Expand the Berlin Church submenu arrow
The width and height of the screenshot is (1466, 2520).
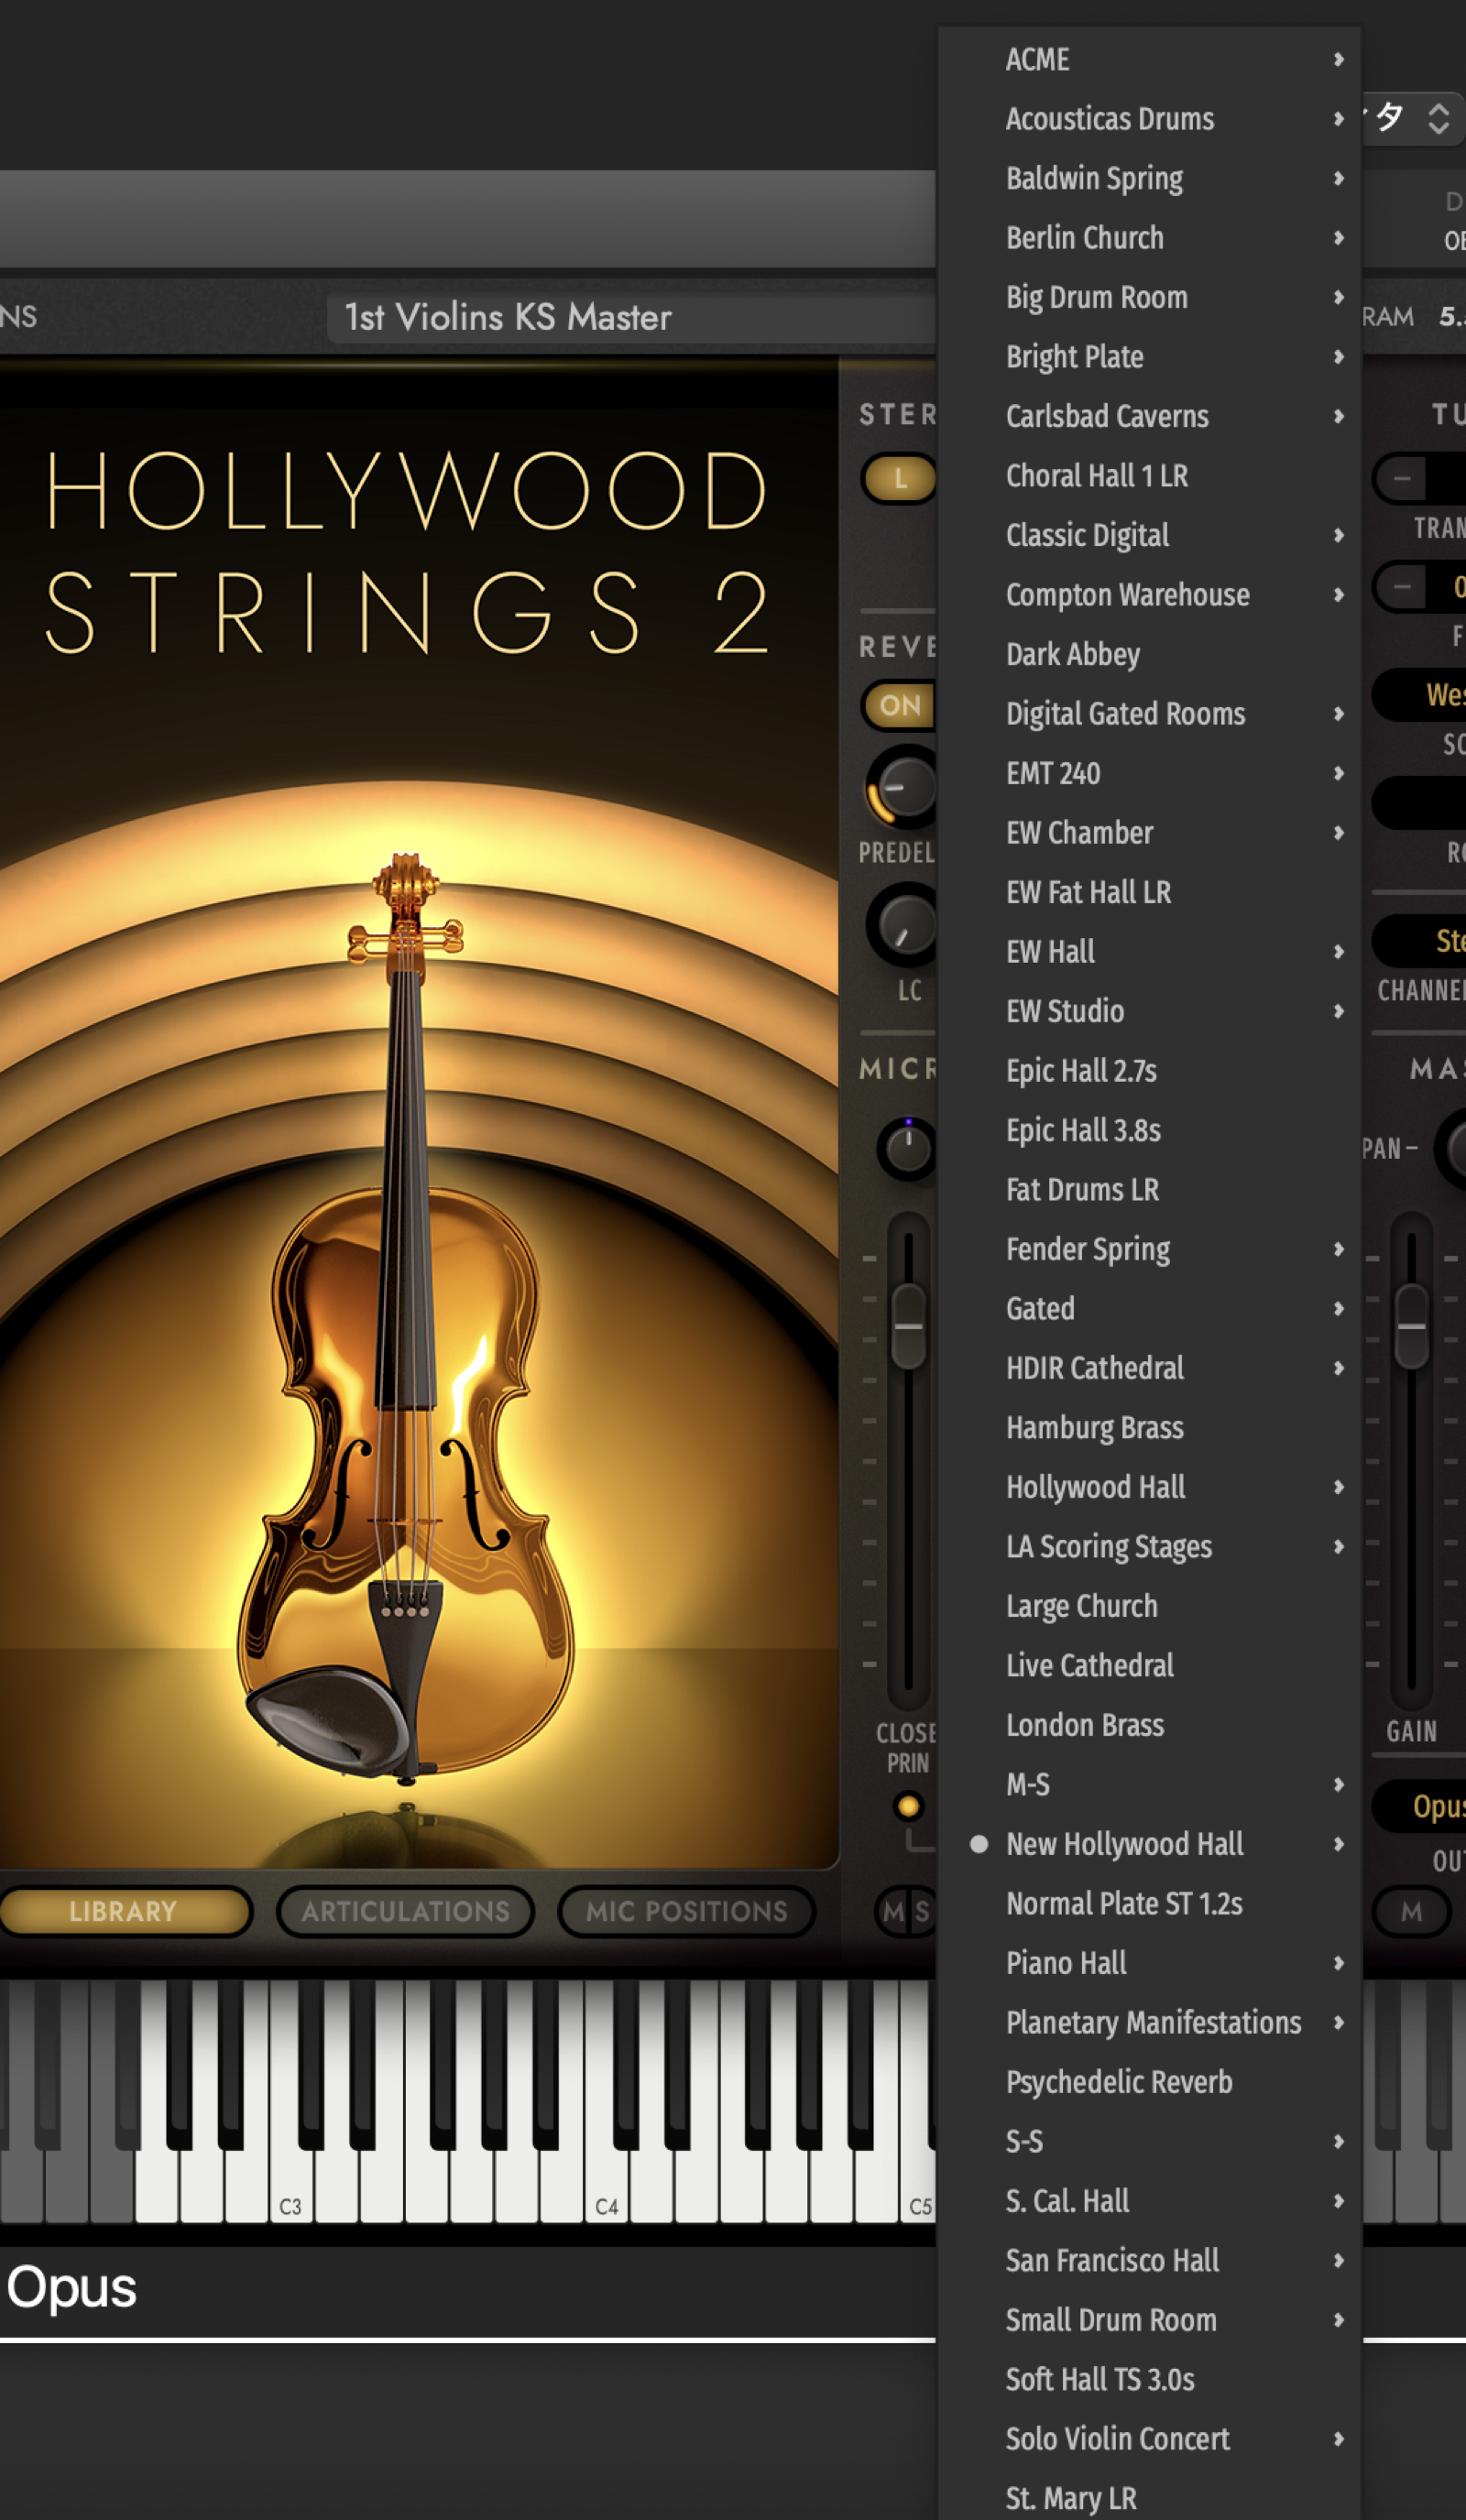coord(1338,238)
